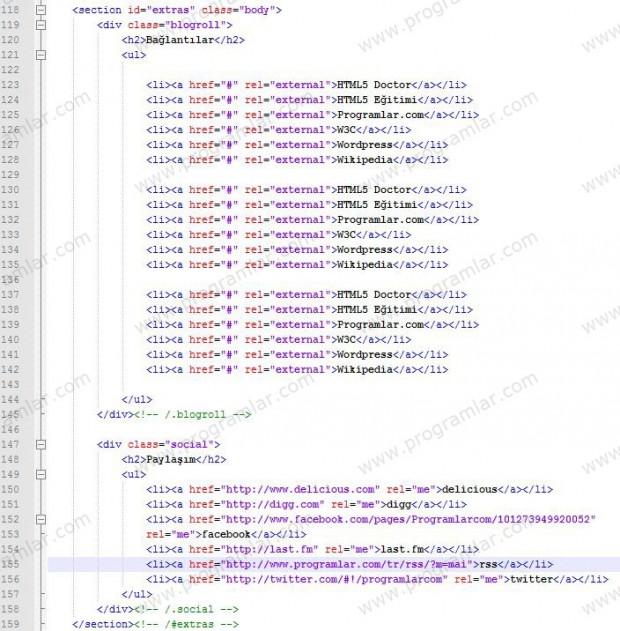The width and height of the screenshot is (620, 631).
Task: Click the facebook link text on line 153
Action: [226, 534]
